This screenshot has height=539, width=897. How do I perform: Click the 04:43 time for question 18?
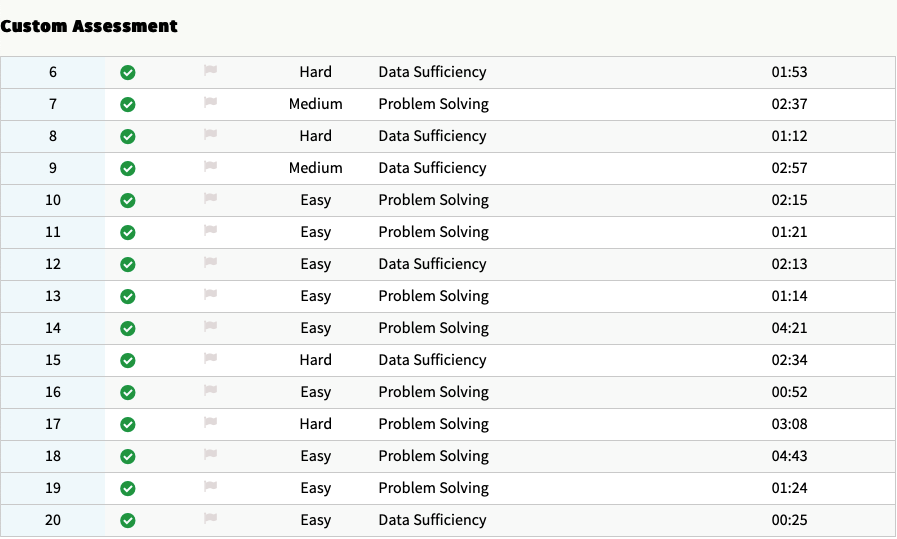(789, 456)
